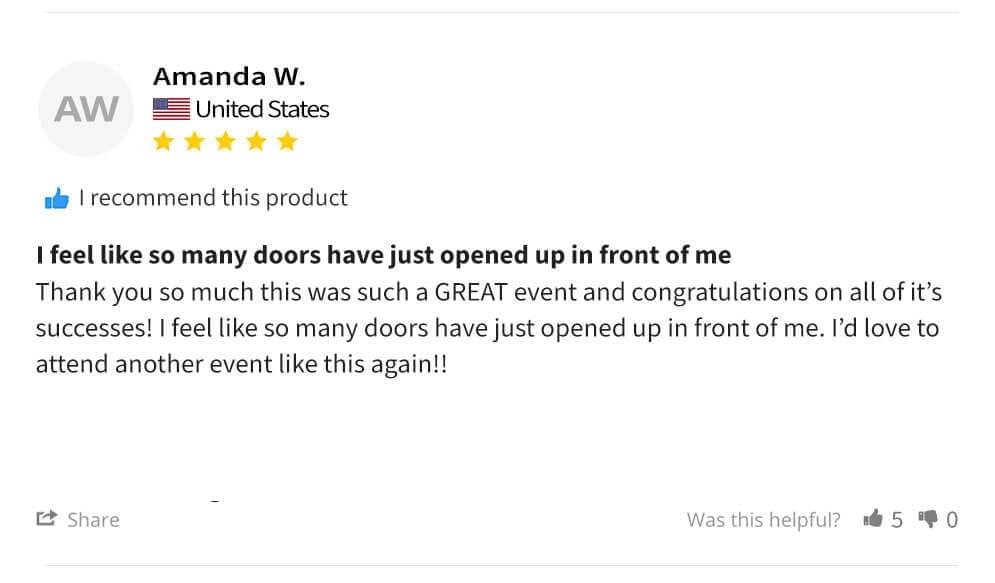Select the second rating star
This screenshot has width=995, height=583.
coord(194,141)
